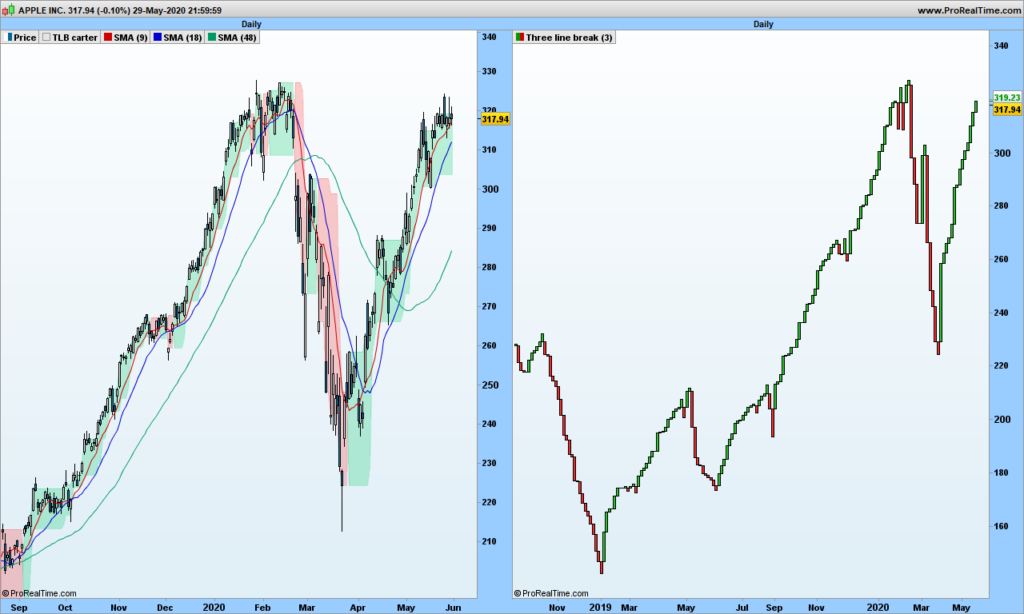Click the 200 label on the right price axis
The width and height of the screenshot is (1024, 614).
point(1001,419)
